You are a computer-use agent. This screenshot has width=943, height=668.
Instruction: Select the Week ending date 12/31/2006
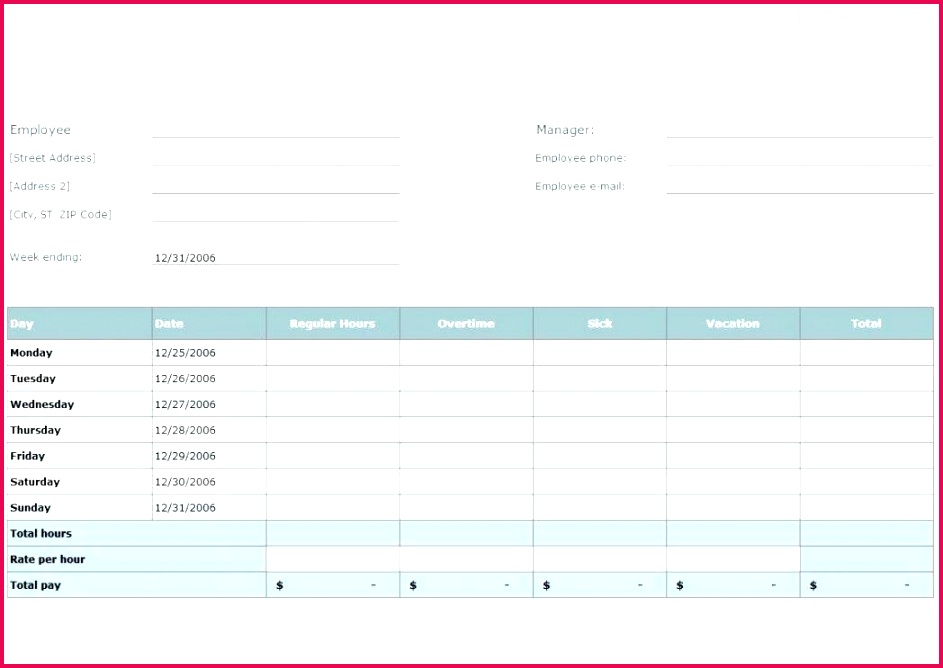(x=185, y=258)
